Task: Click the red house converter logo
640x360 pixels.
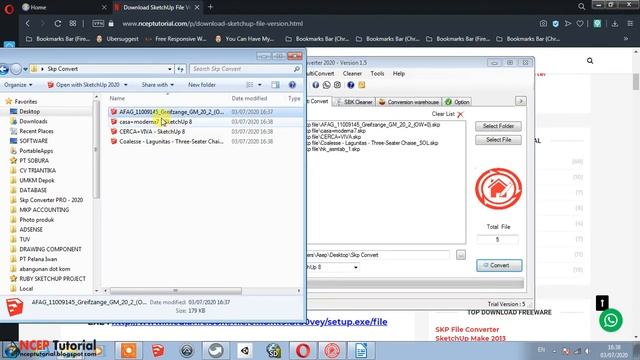Action: (498, 189)
